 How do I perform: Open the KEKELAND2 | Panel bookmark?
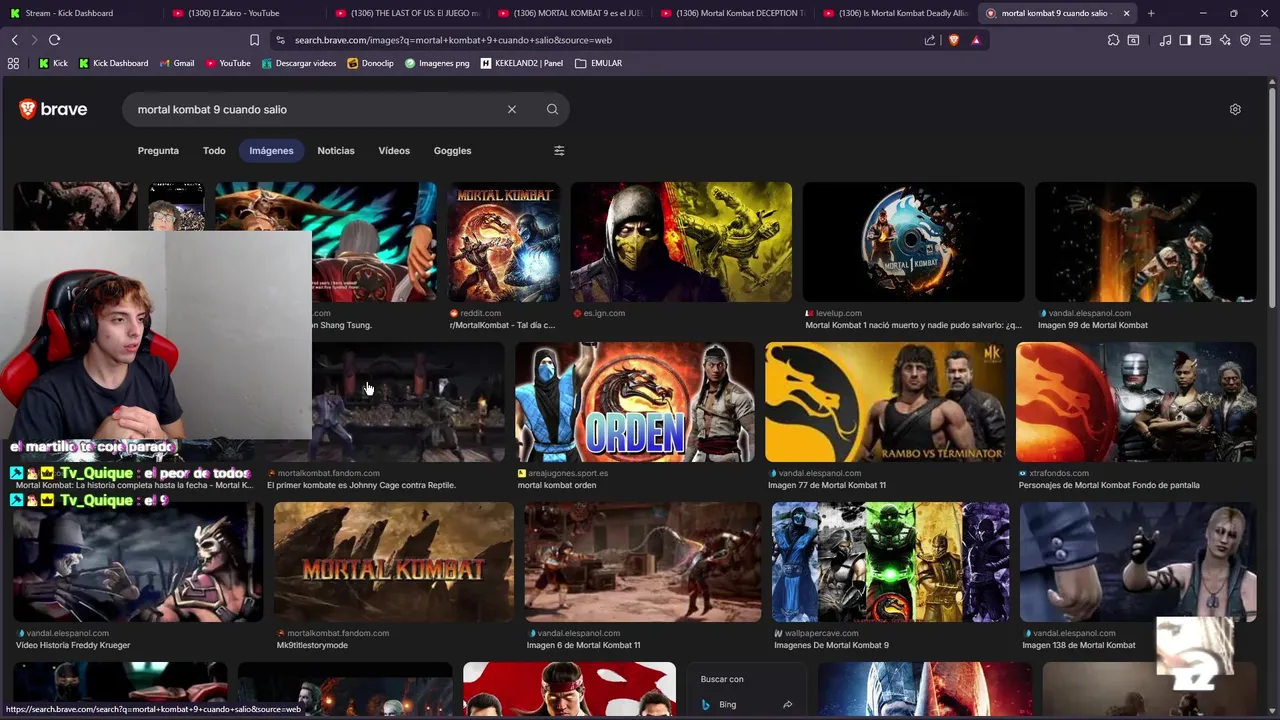coord(522,63)
